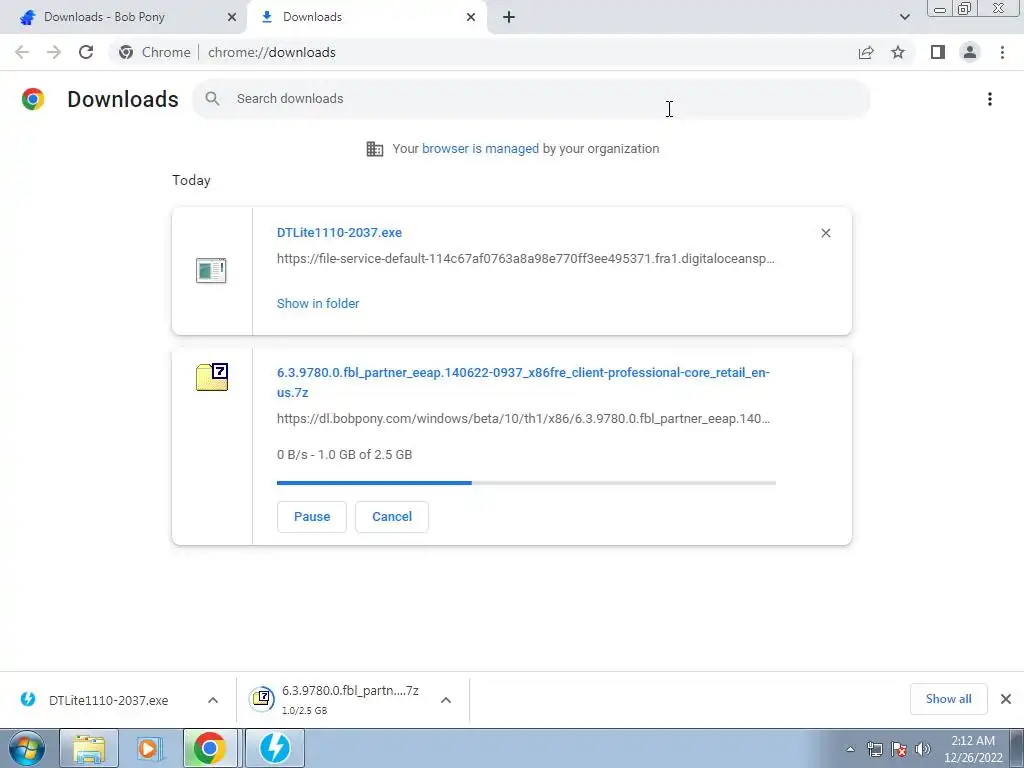Viewport: 1024px width, 768px height.
Task: Open the 6.3.9780.0.fbl_partner_eeap 7z link
Action: click(523, 383)
